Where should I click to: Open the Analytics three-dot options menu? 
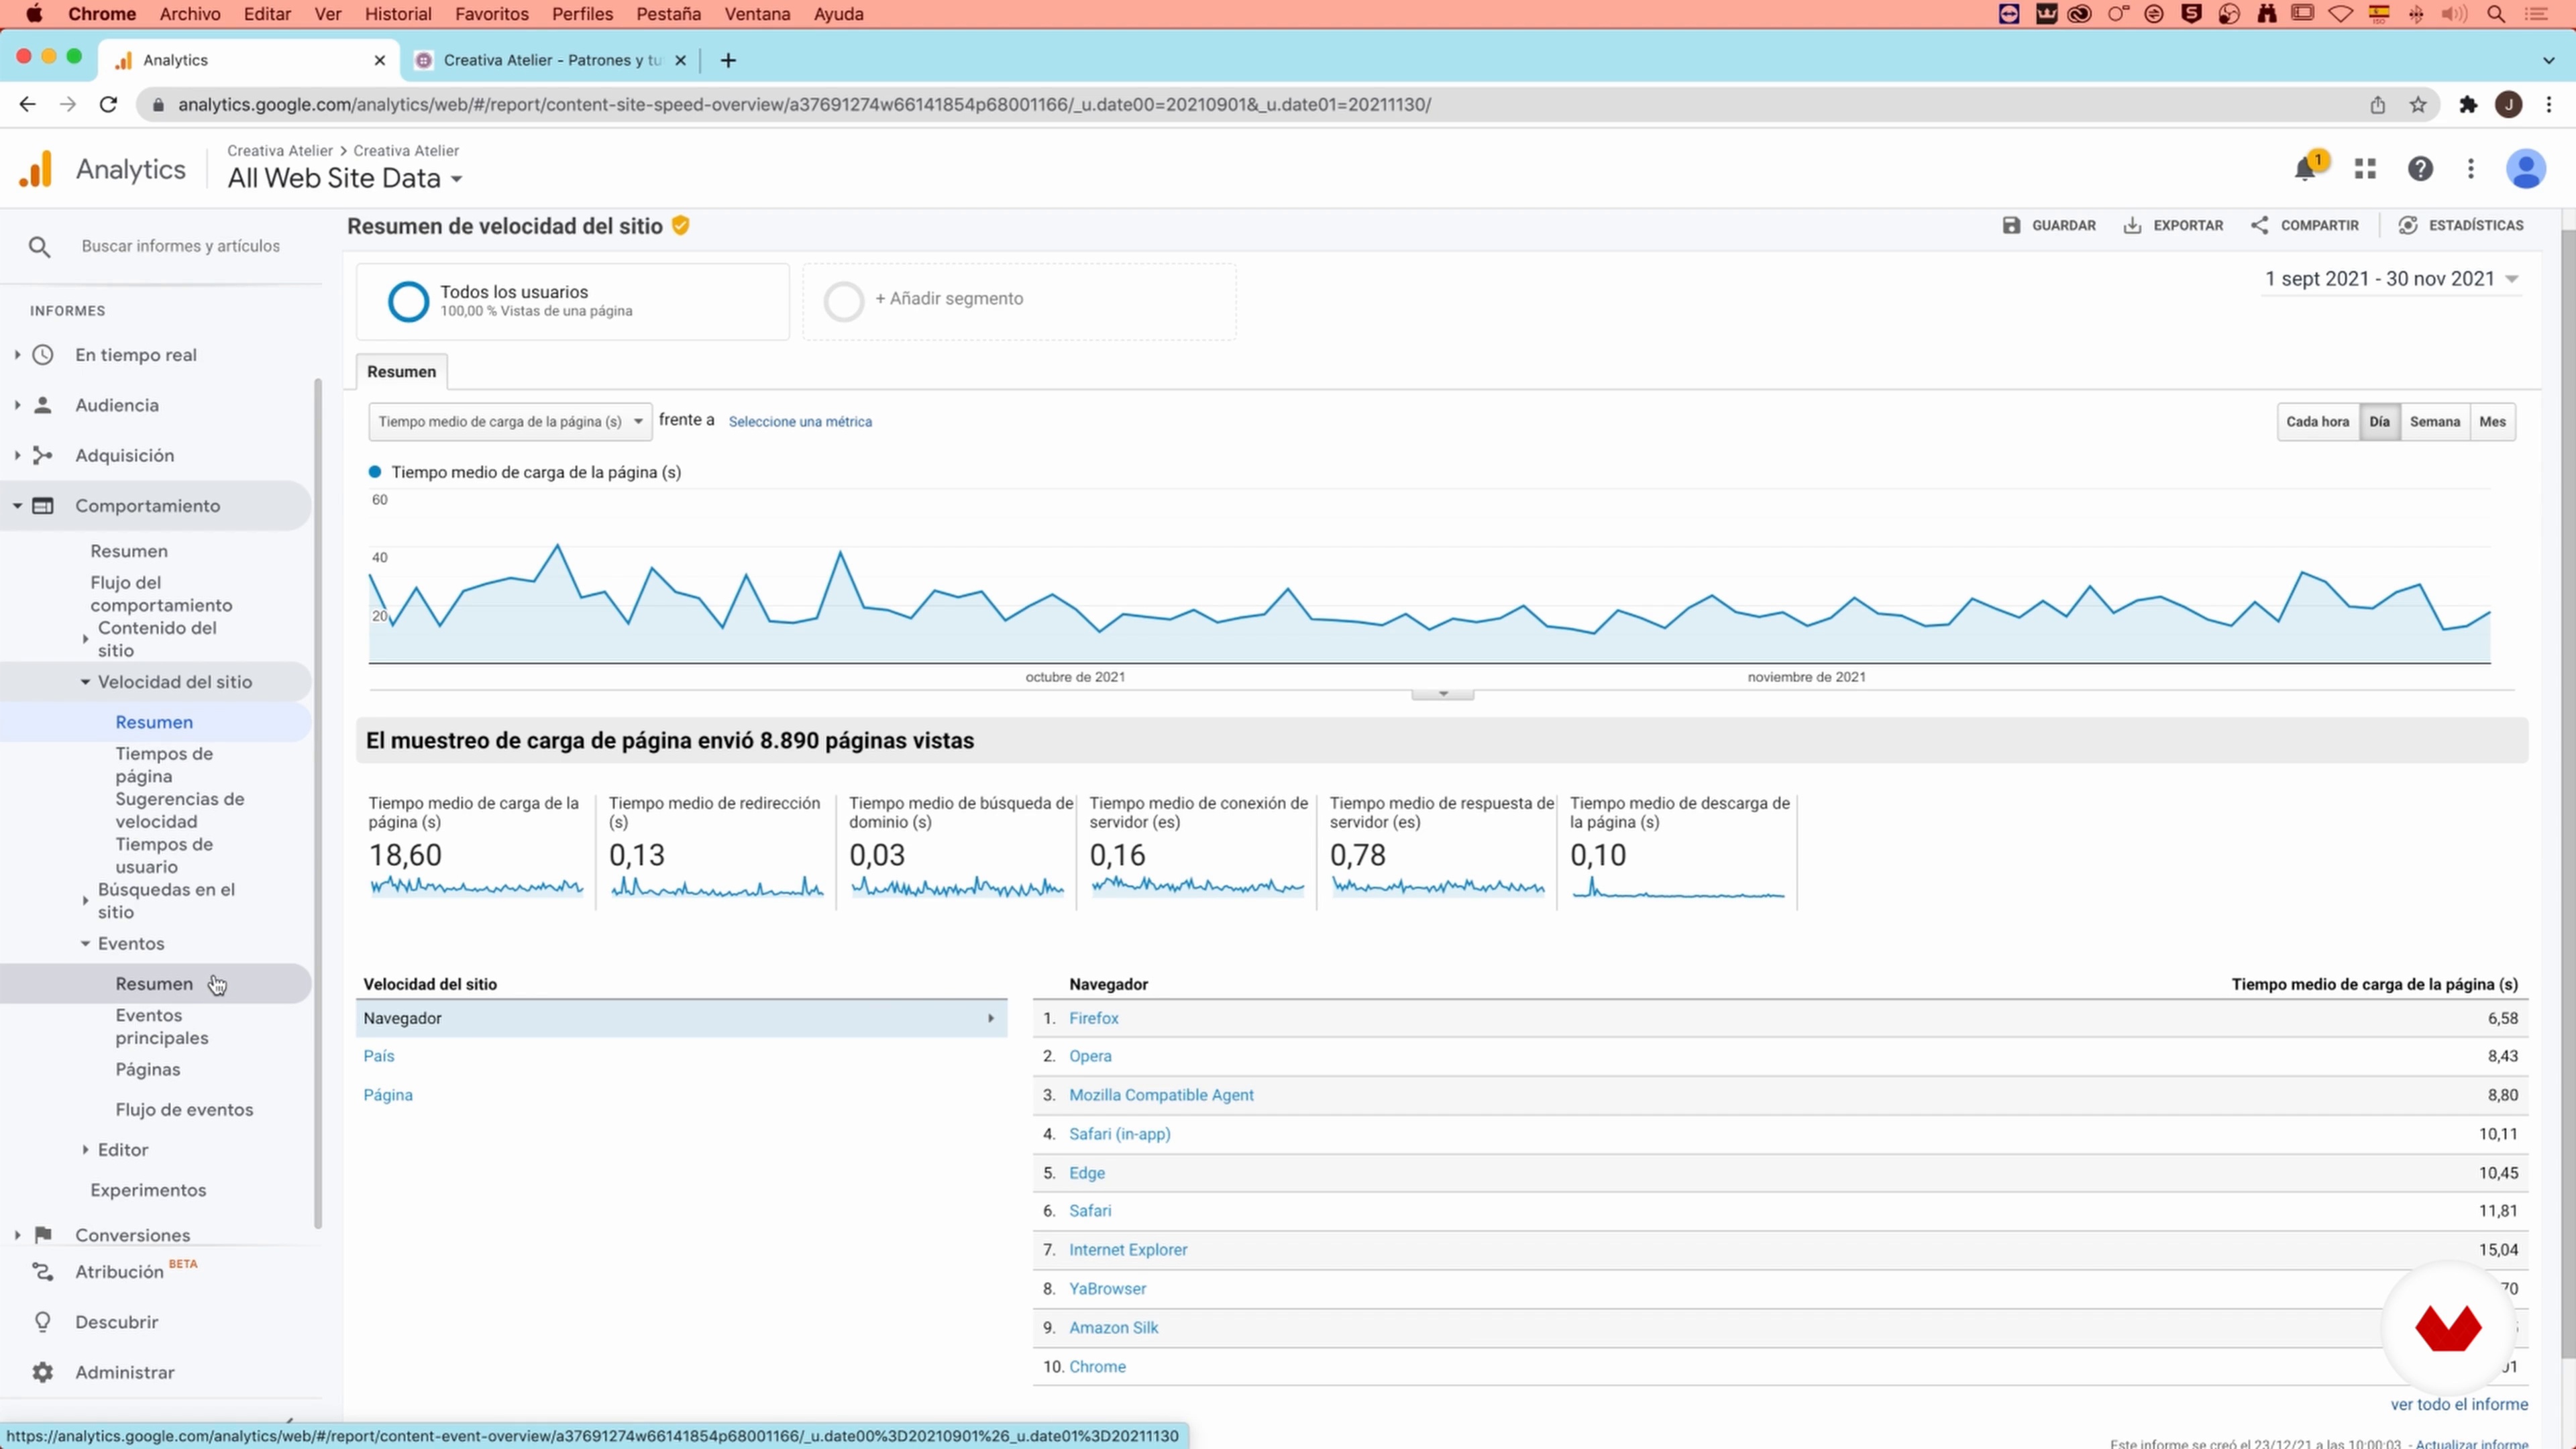click(x=2471, y=169)
